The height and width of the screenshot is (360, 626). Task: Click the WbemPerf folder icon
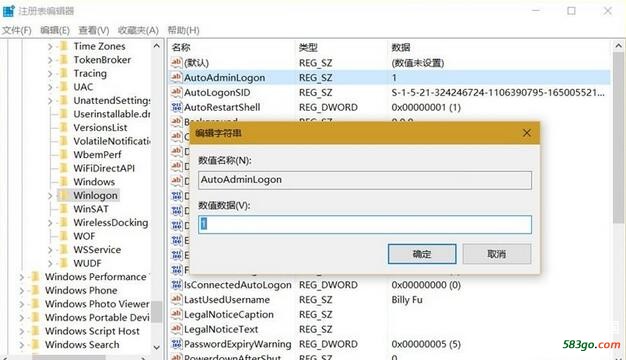63,154
